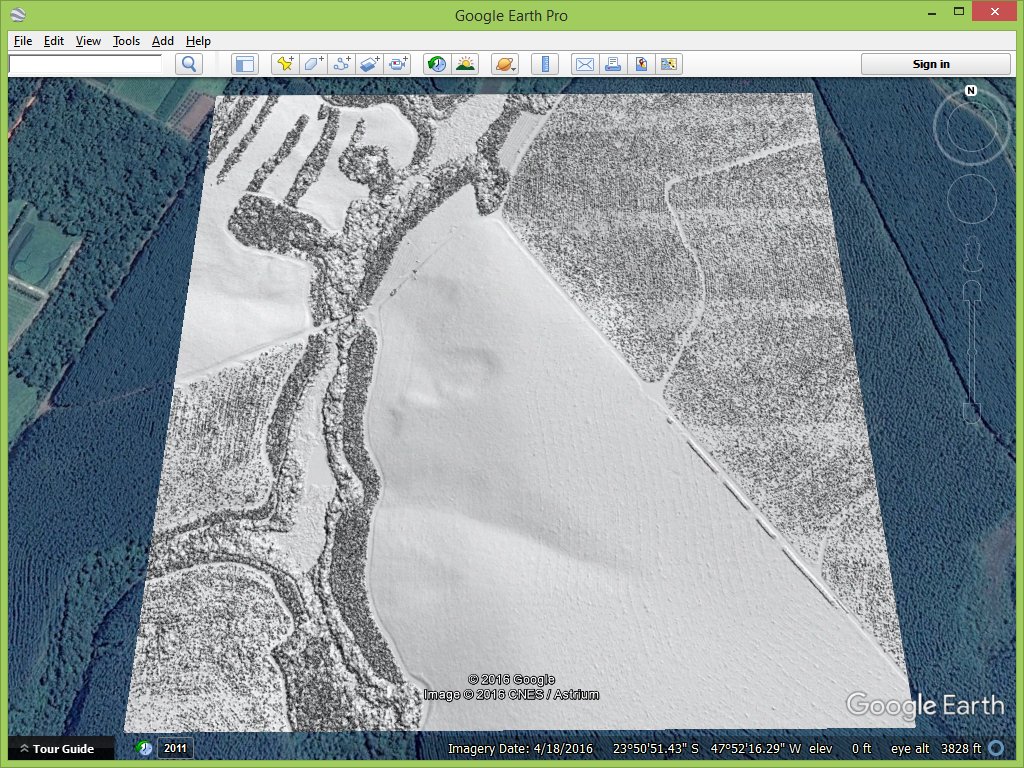The image size is (1024, 768).
Task: Click the Record a Tour icon
Action: pyautogui.click(x=398, y=64)
